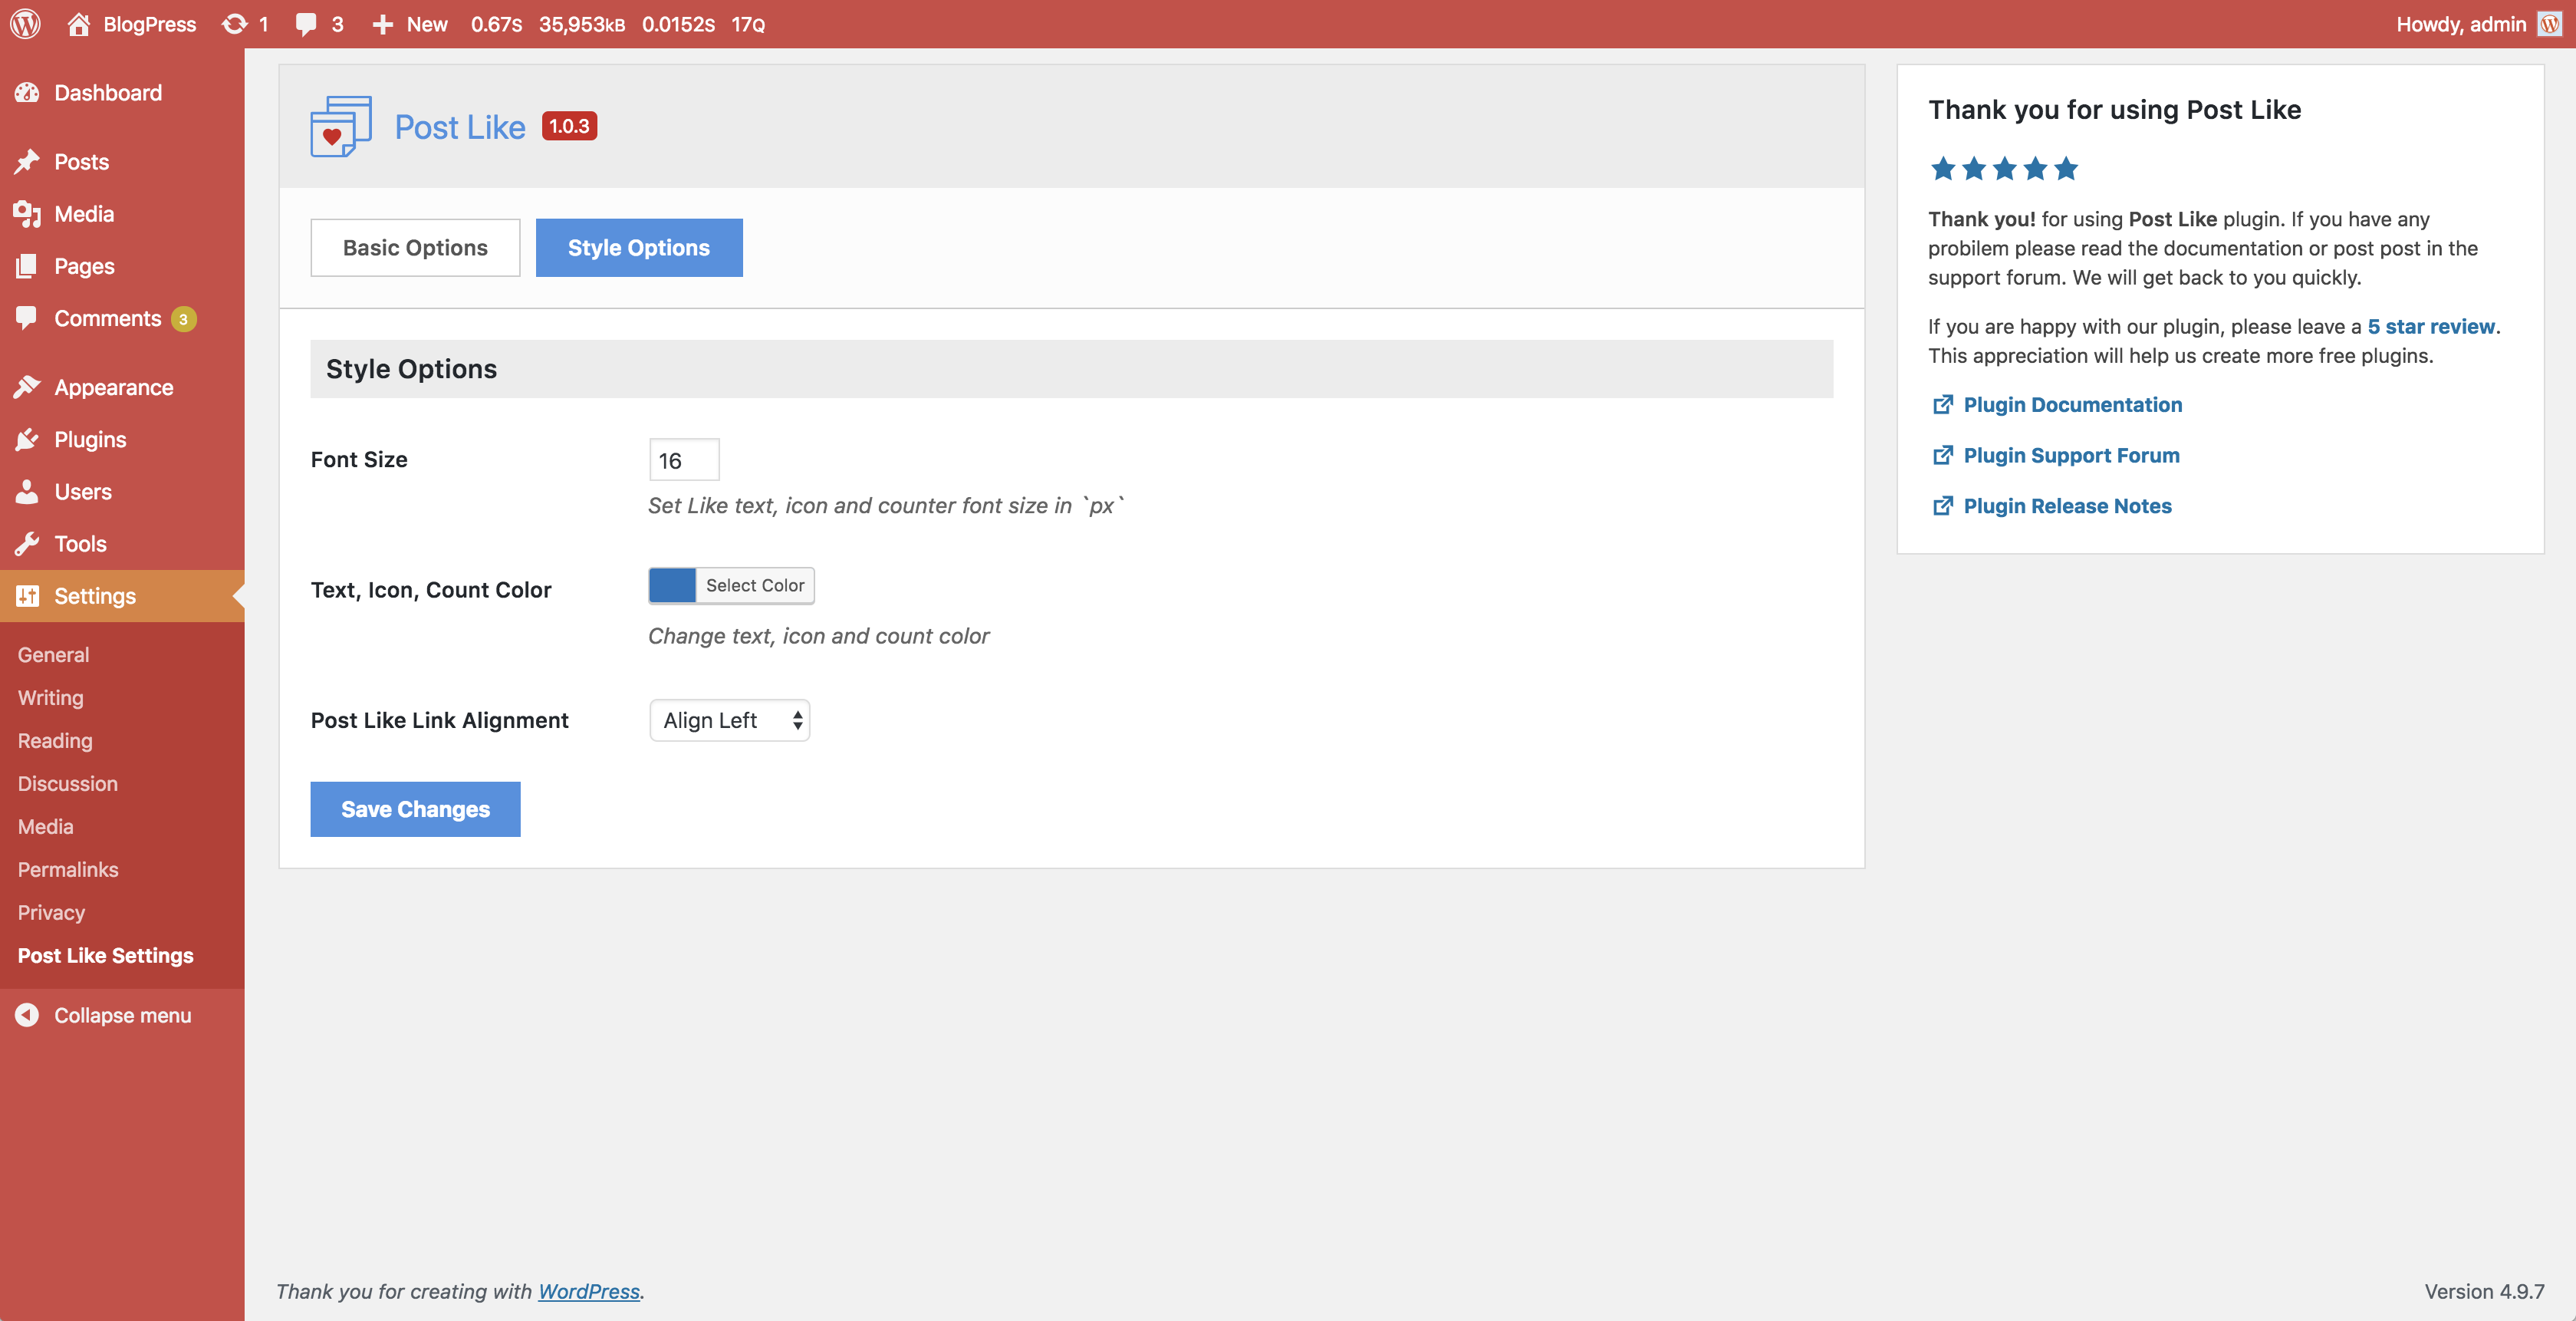Viewport: 2576px width, 1321px height.
Task: Click the 0.0152s query time stat
Action: click(678, 24)
